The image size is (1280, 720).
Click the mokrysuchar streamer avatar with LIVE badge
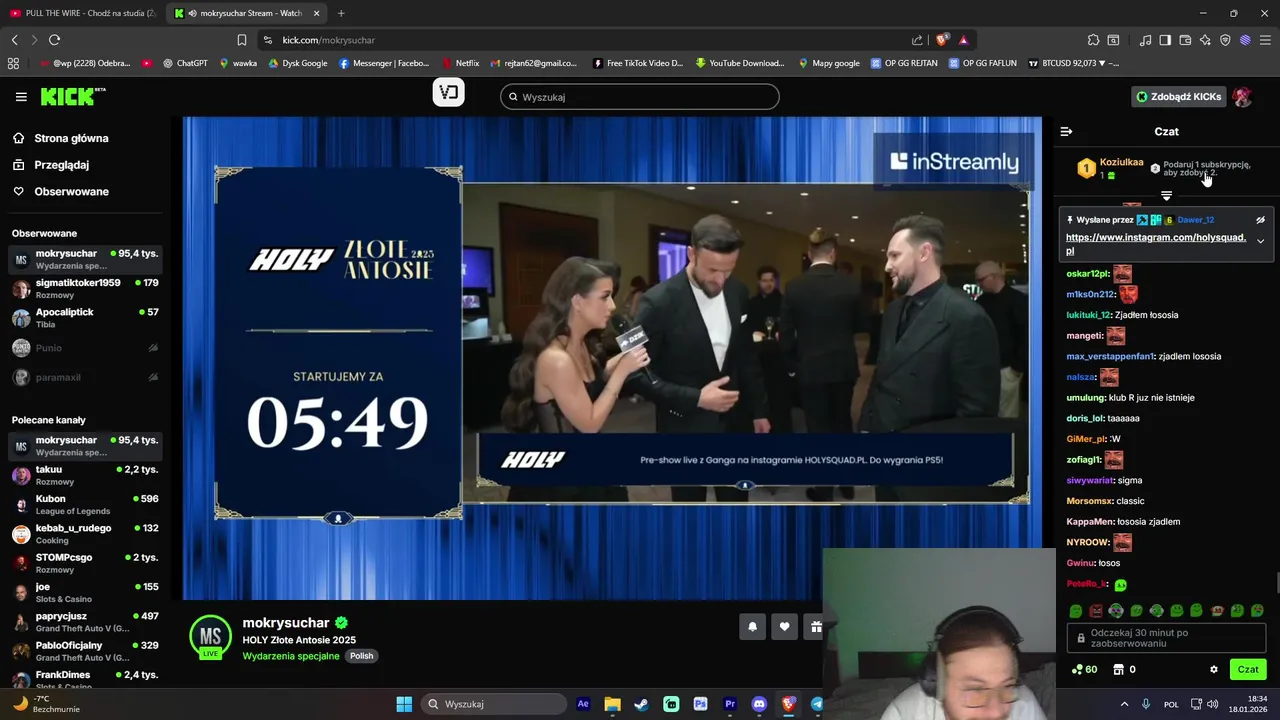210,637
